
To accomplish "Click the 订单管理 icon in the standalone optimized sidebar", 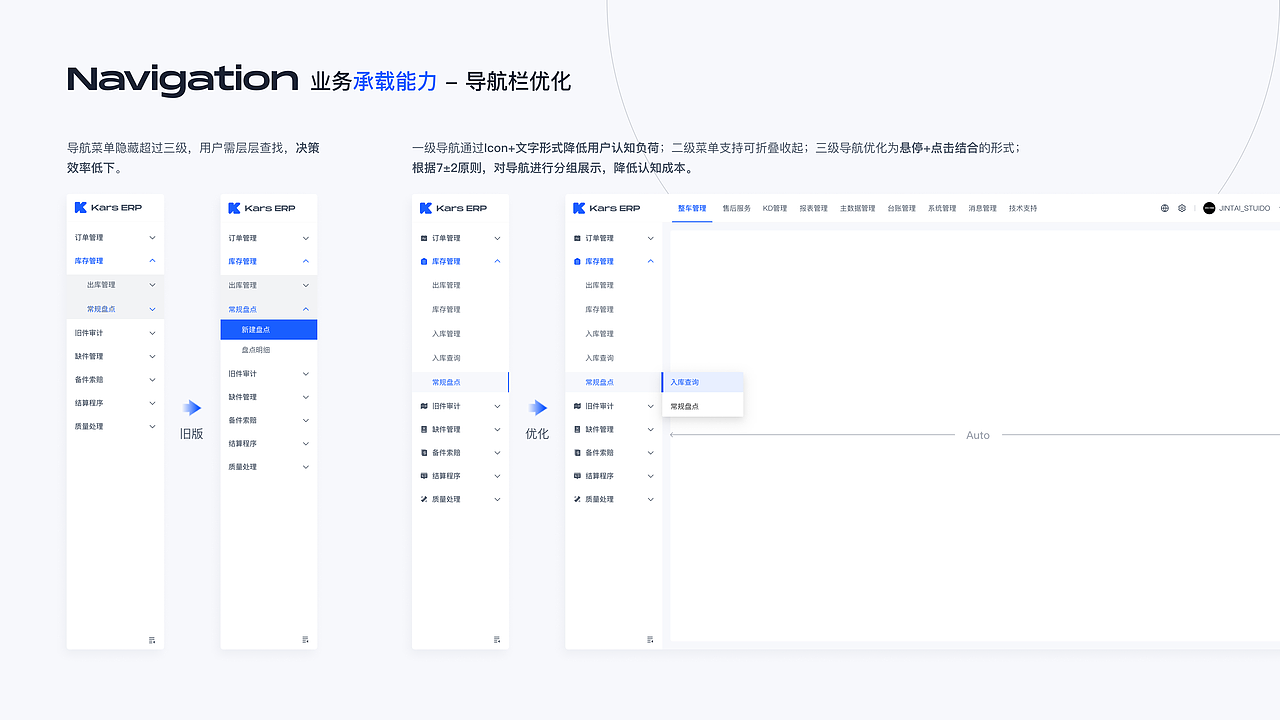I will tap(424, 238).
